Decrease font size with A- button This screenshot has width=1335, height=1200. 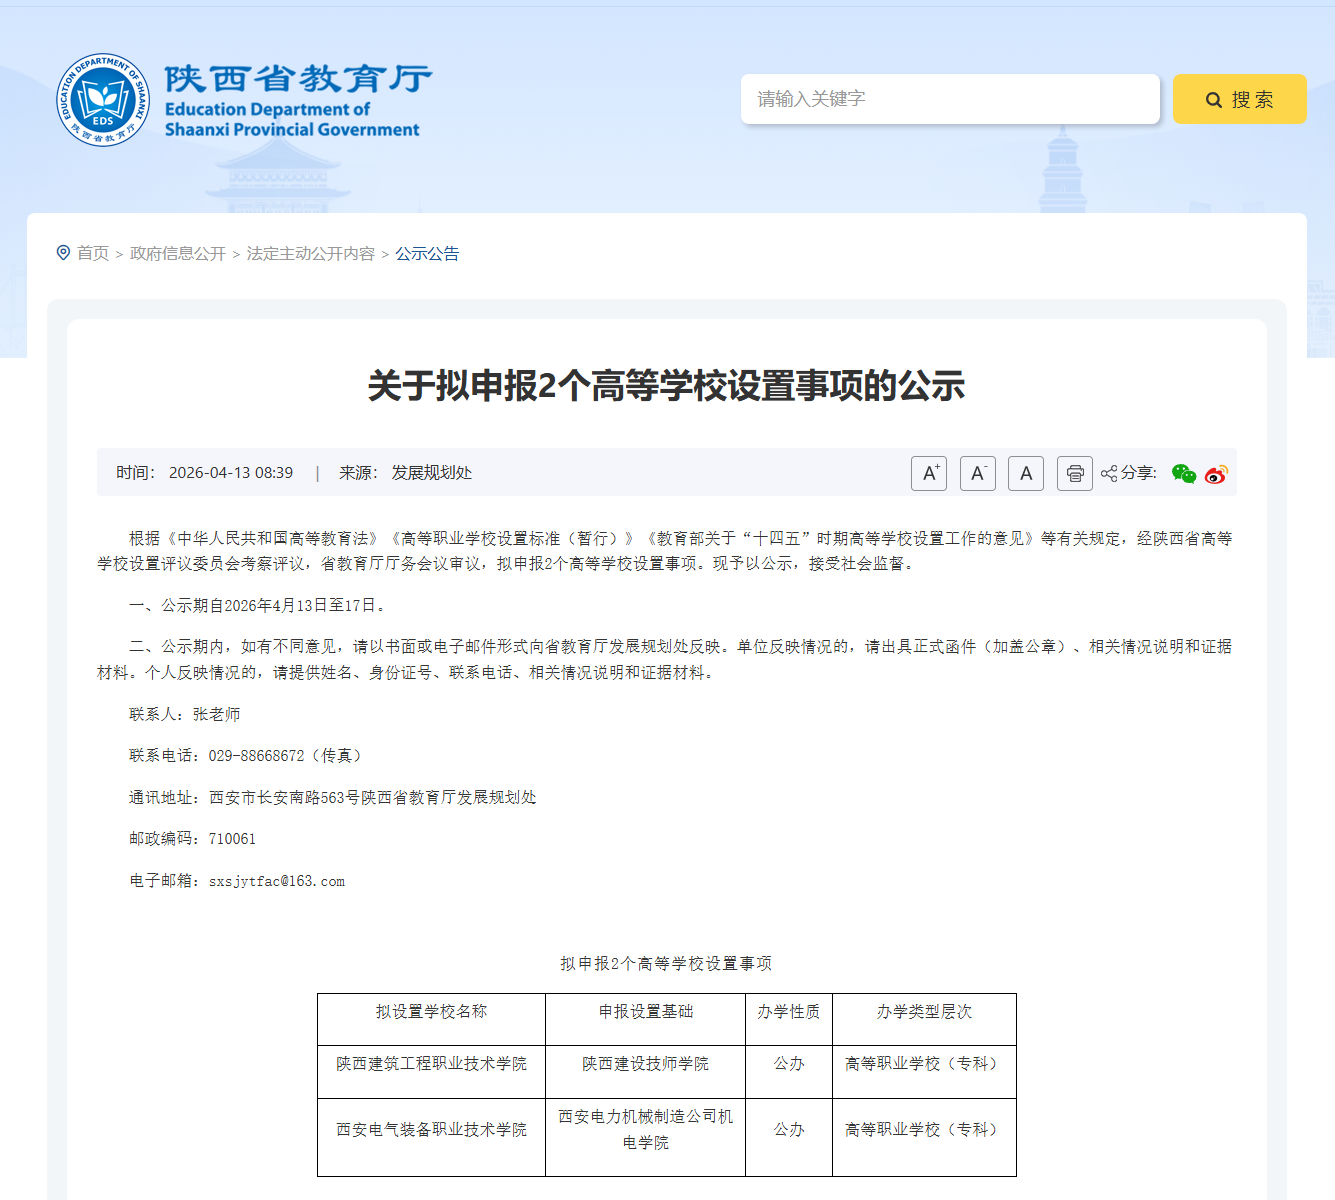pos(977,473)
